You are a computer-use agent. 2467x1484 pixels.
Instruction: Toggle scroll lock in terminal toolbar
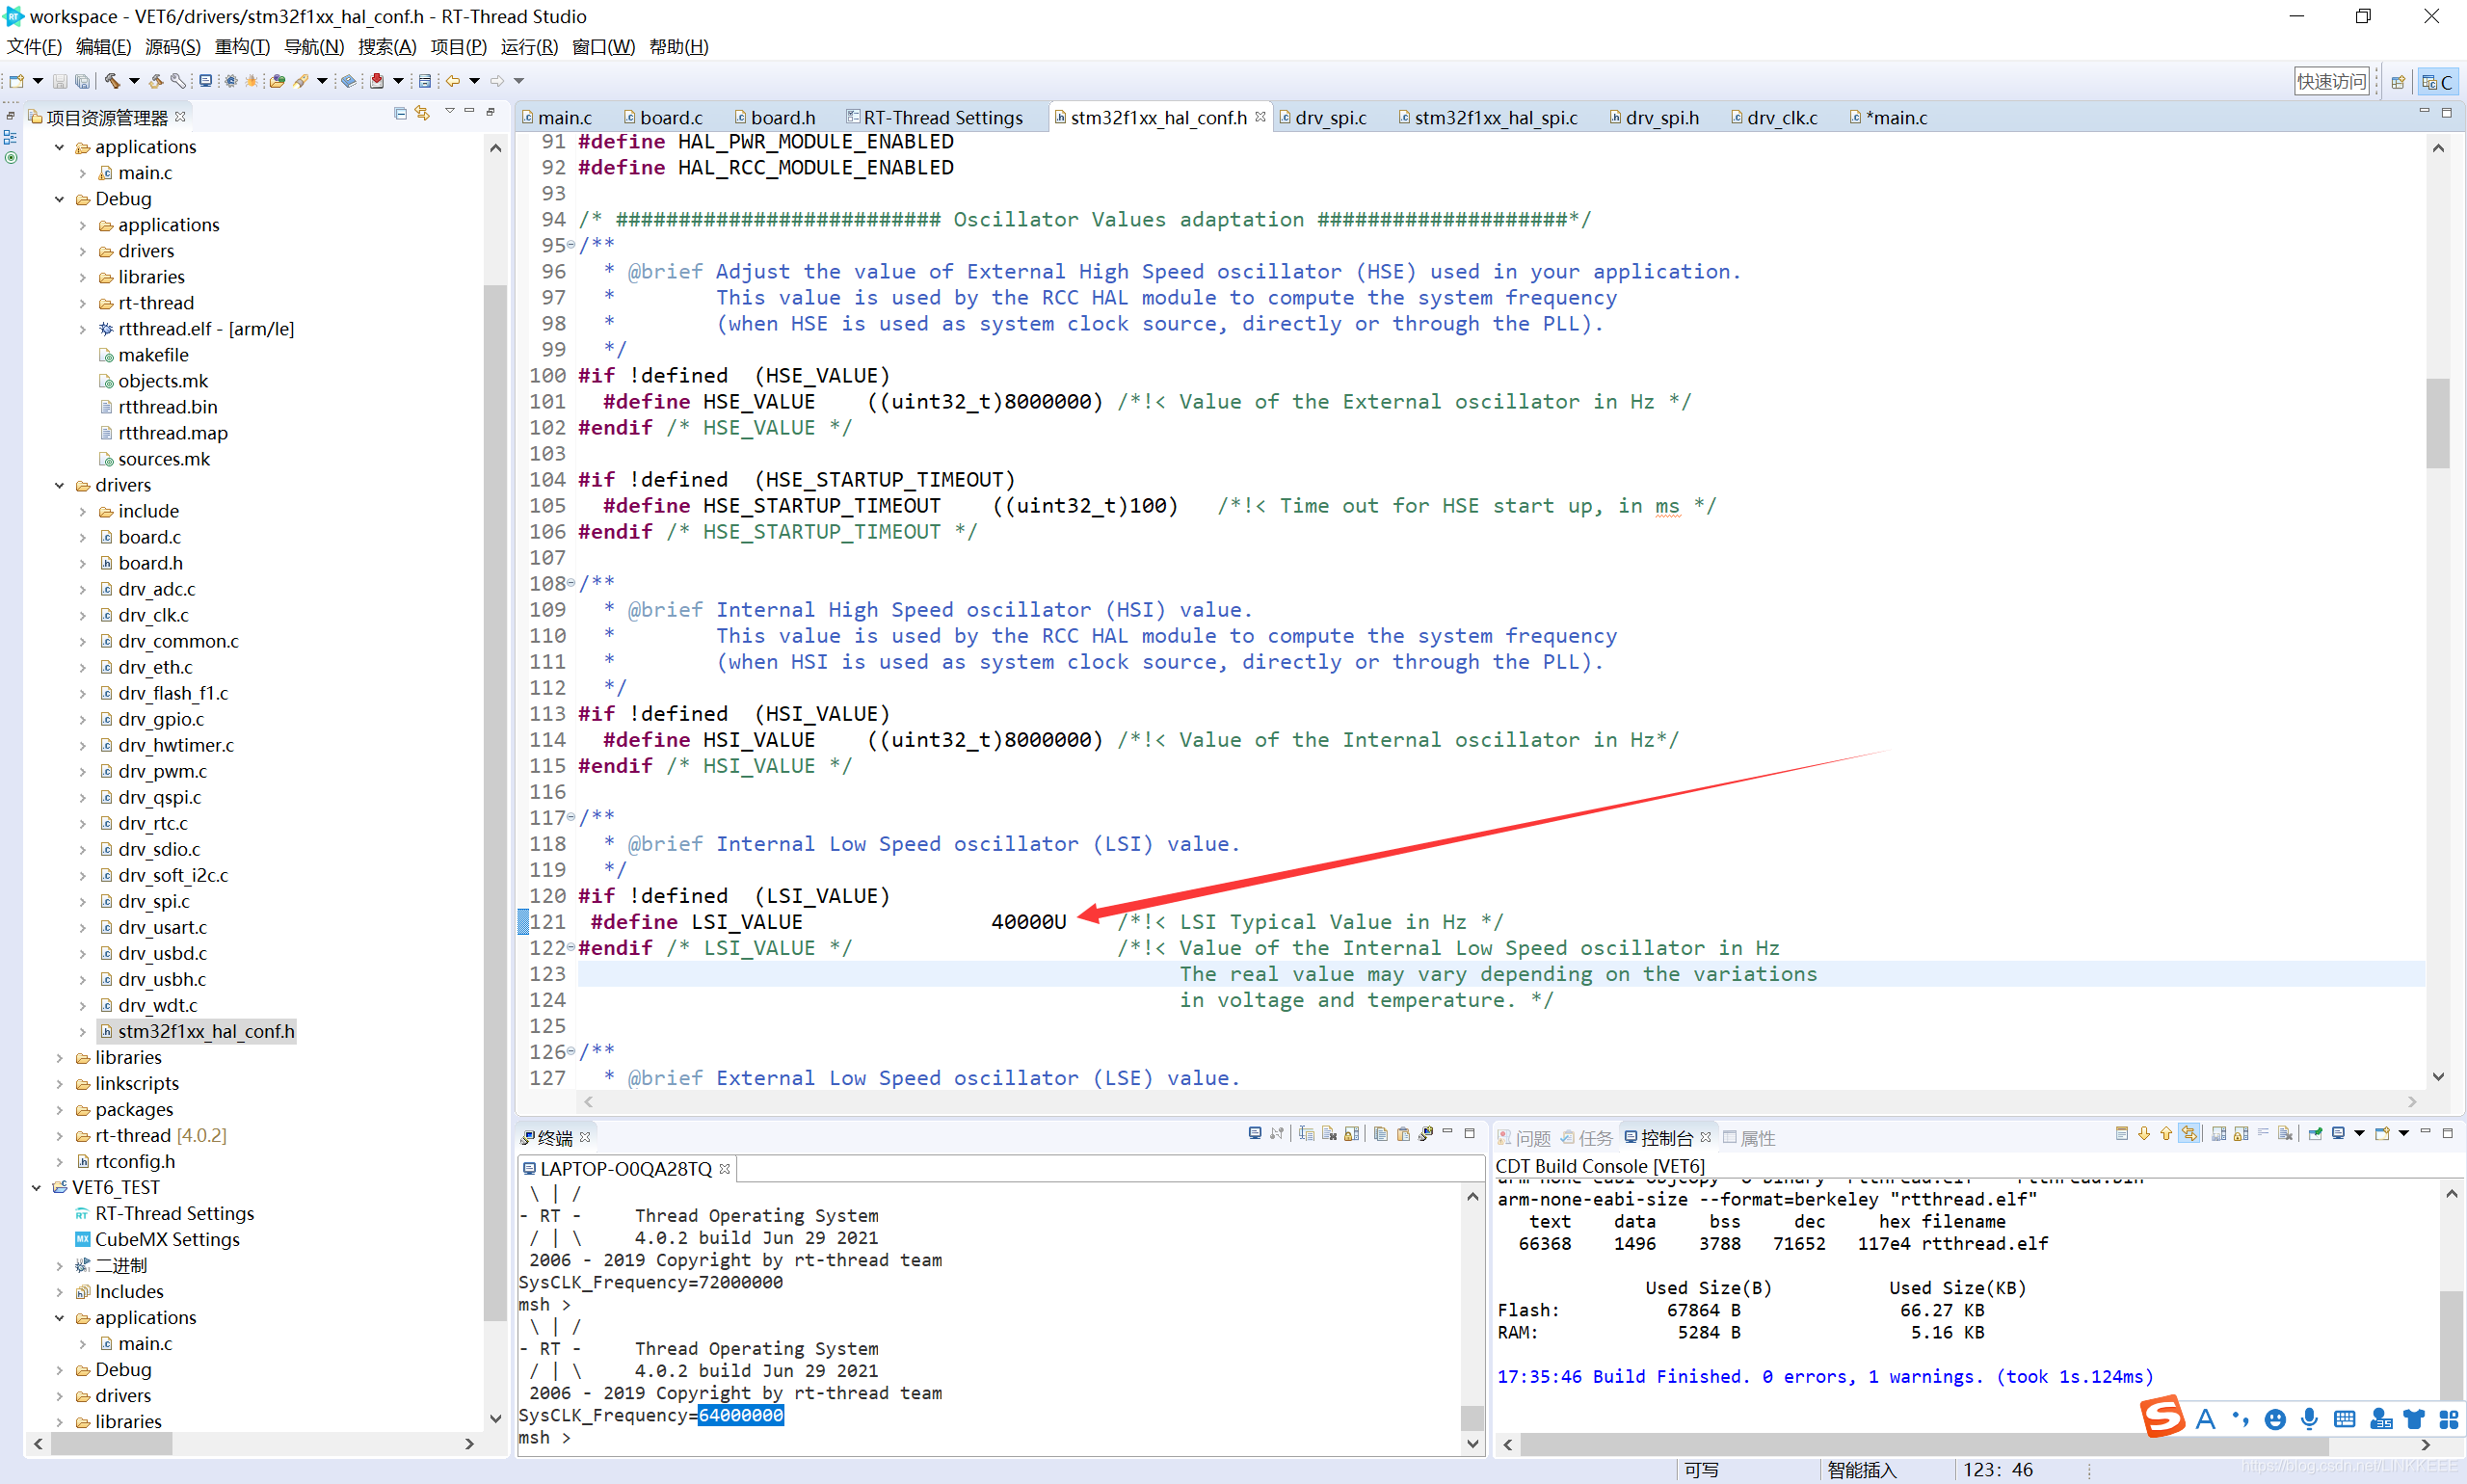[1352, 1133]
